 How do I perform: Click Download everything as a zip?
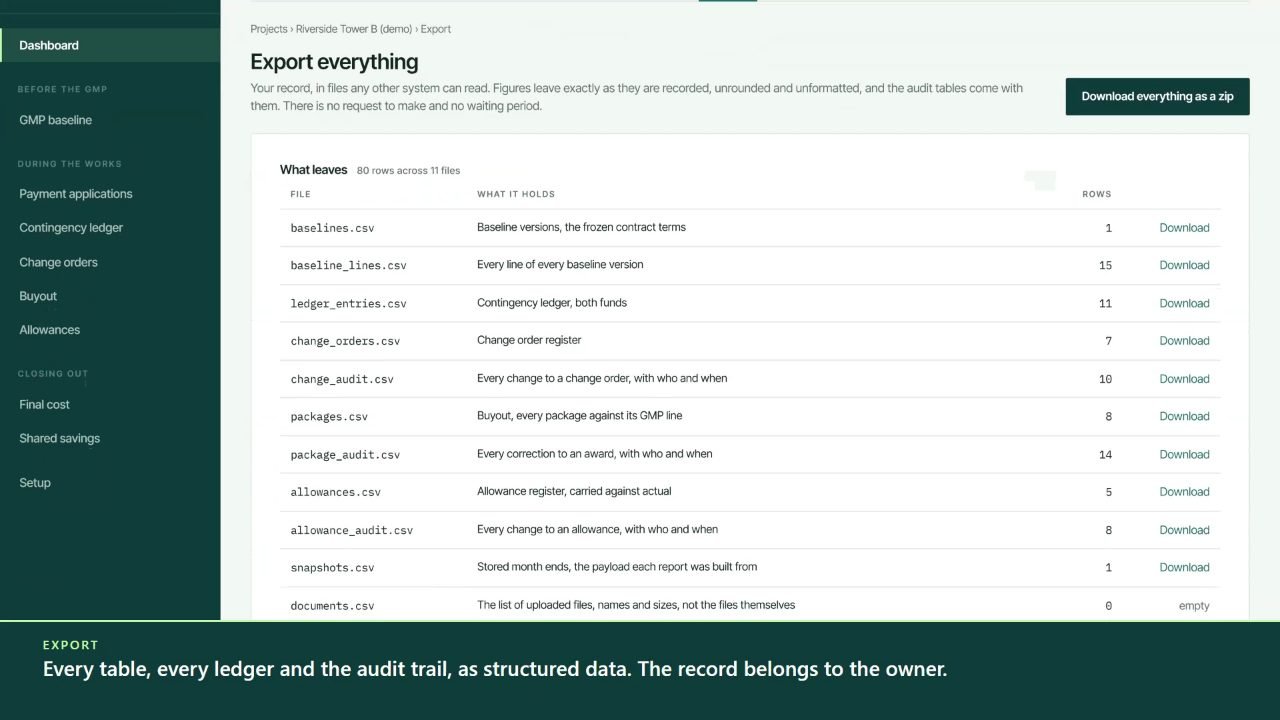coord(1157,96)
